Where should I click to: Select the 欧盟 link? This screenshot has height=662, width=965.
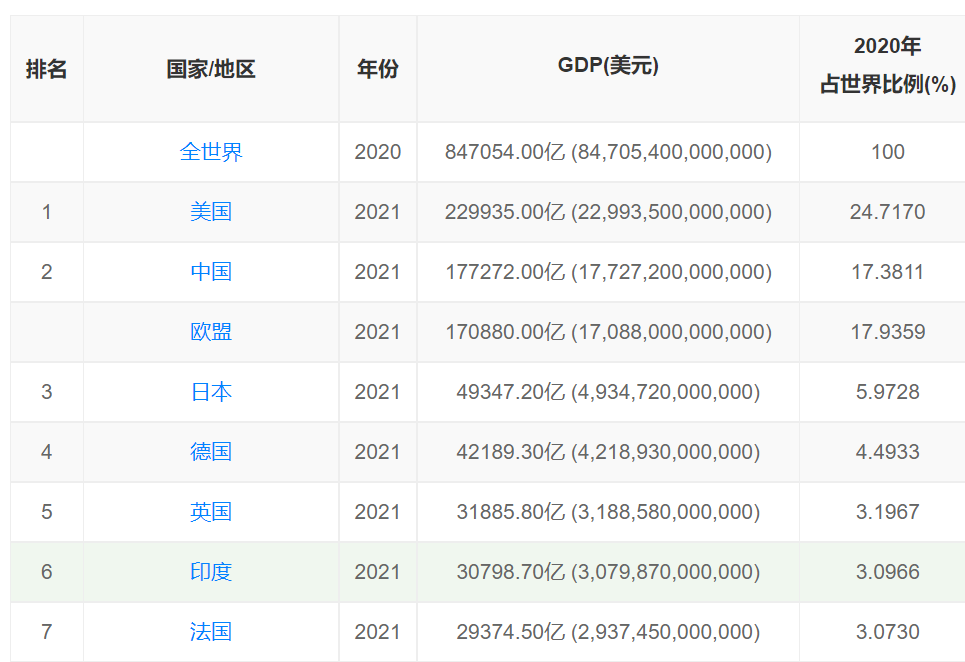[211, 332]
